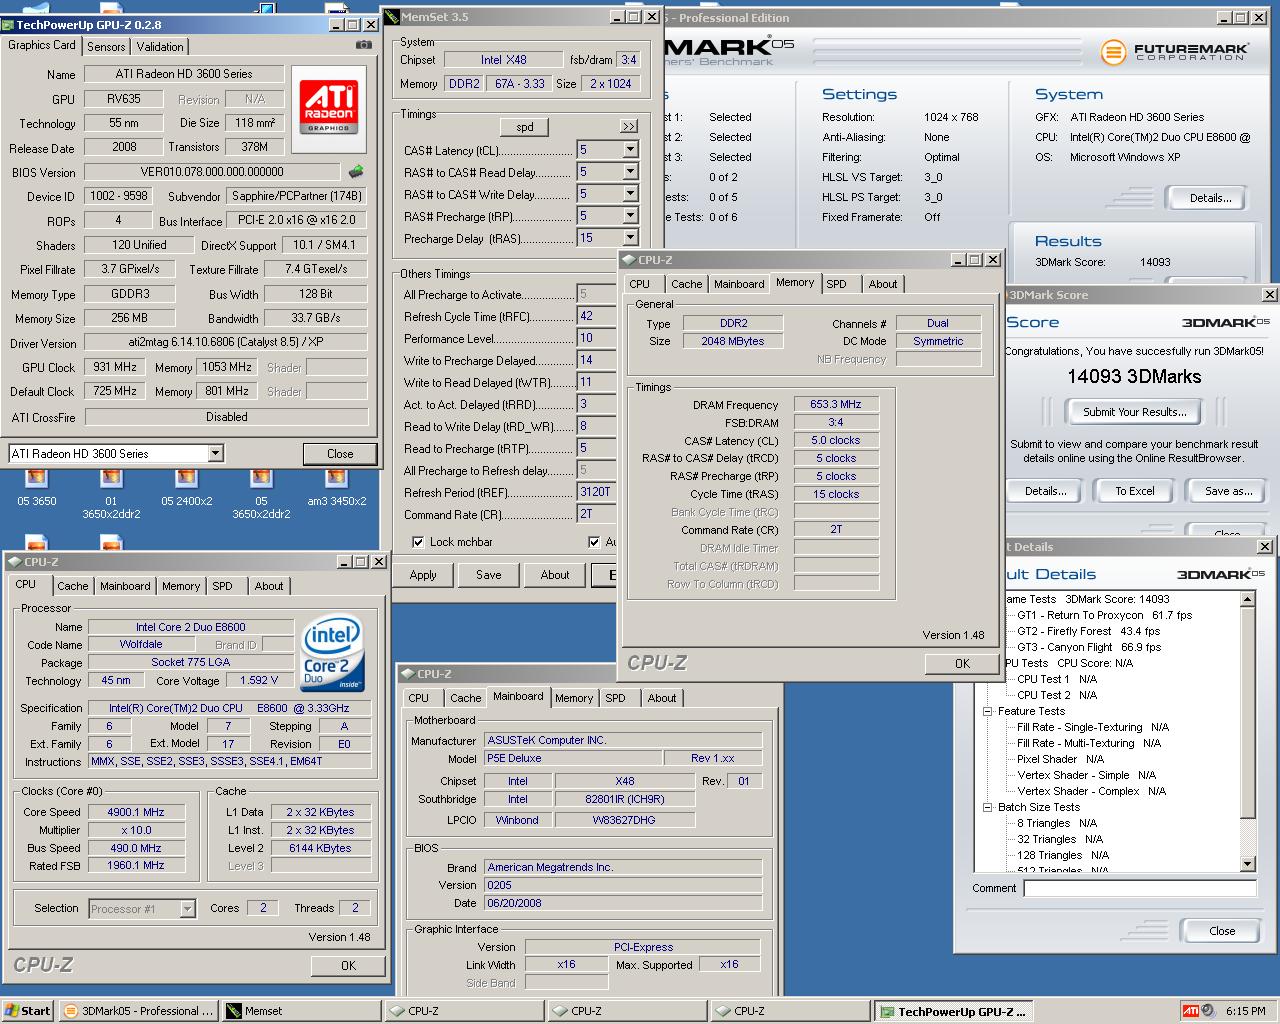1280x1024 pixels.
Task: Switch to Mainboard tab in CPU-Z memory window
Action: [x=739, y=284]
